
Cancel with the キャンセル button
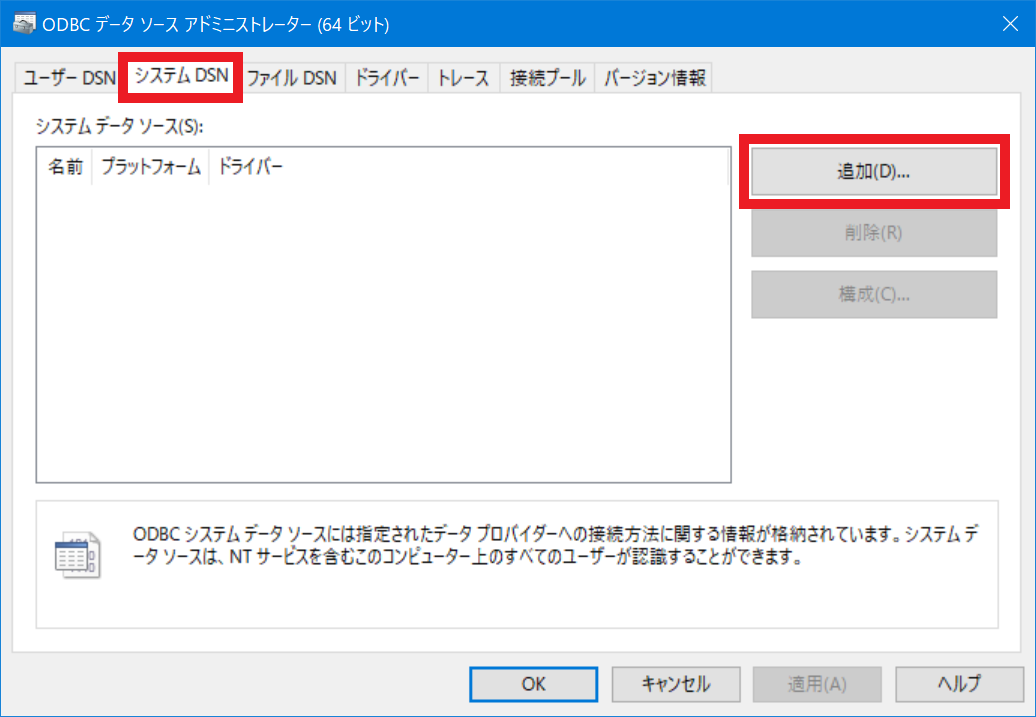pos(675,683)
